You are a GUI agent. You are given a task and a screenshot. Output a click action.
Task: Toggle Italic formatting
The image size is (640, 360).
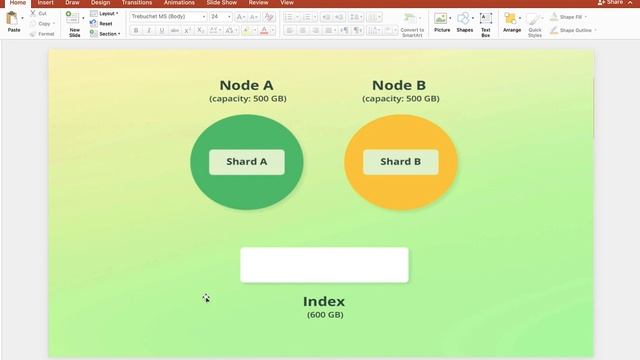coord(149,31)
